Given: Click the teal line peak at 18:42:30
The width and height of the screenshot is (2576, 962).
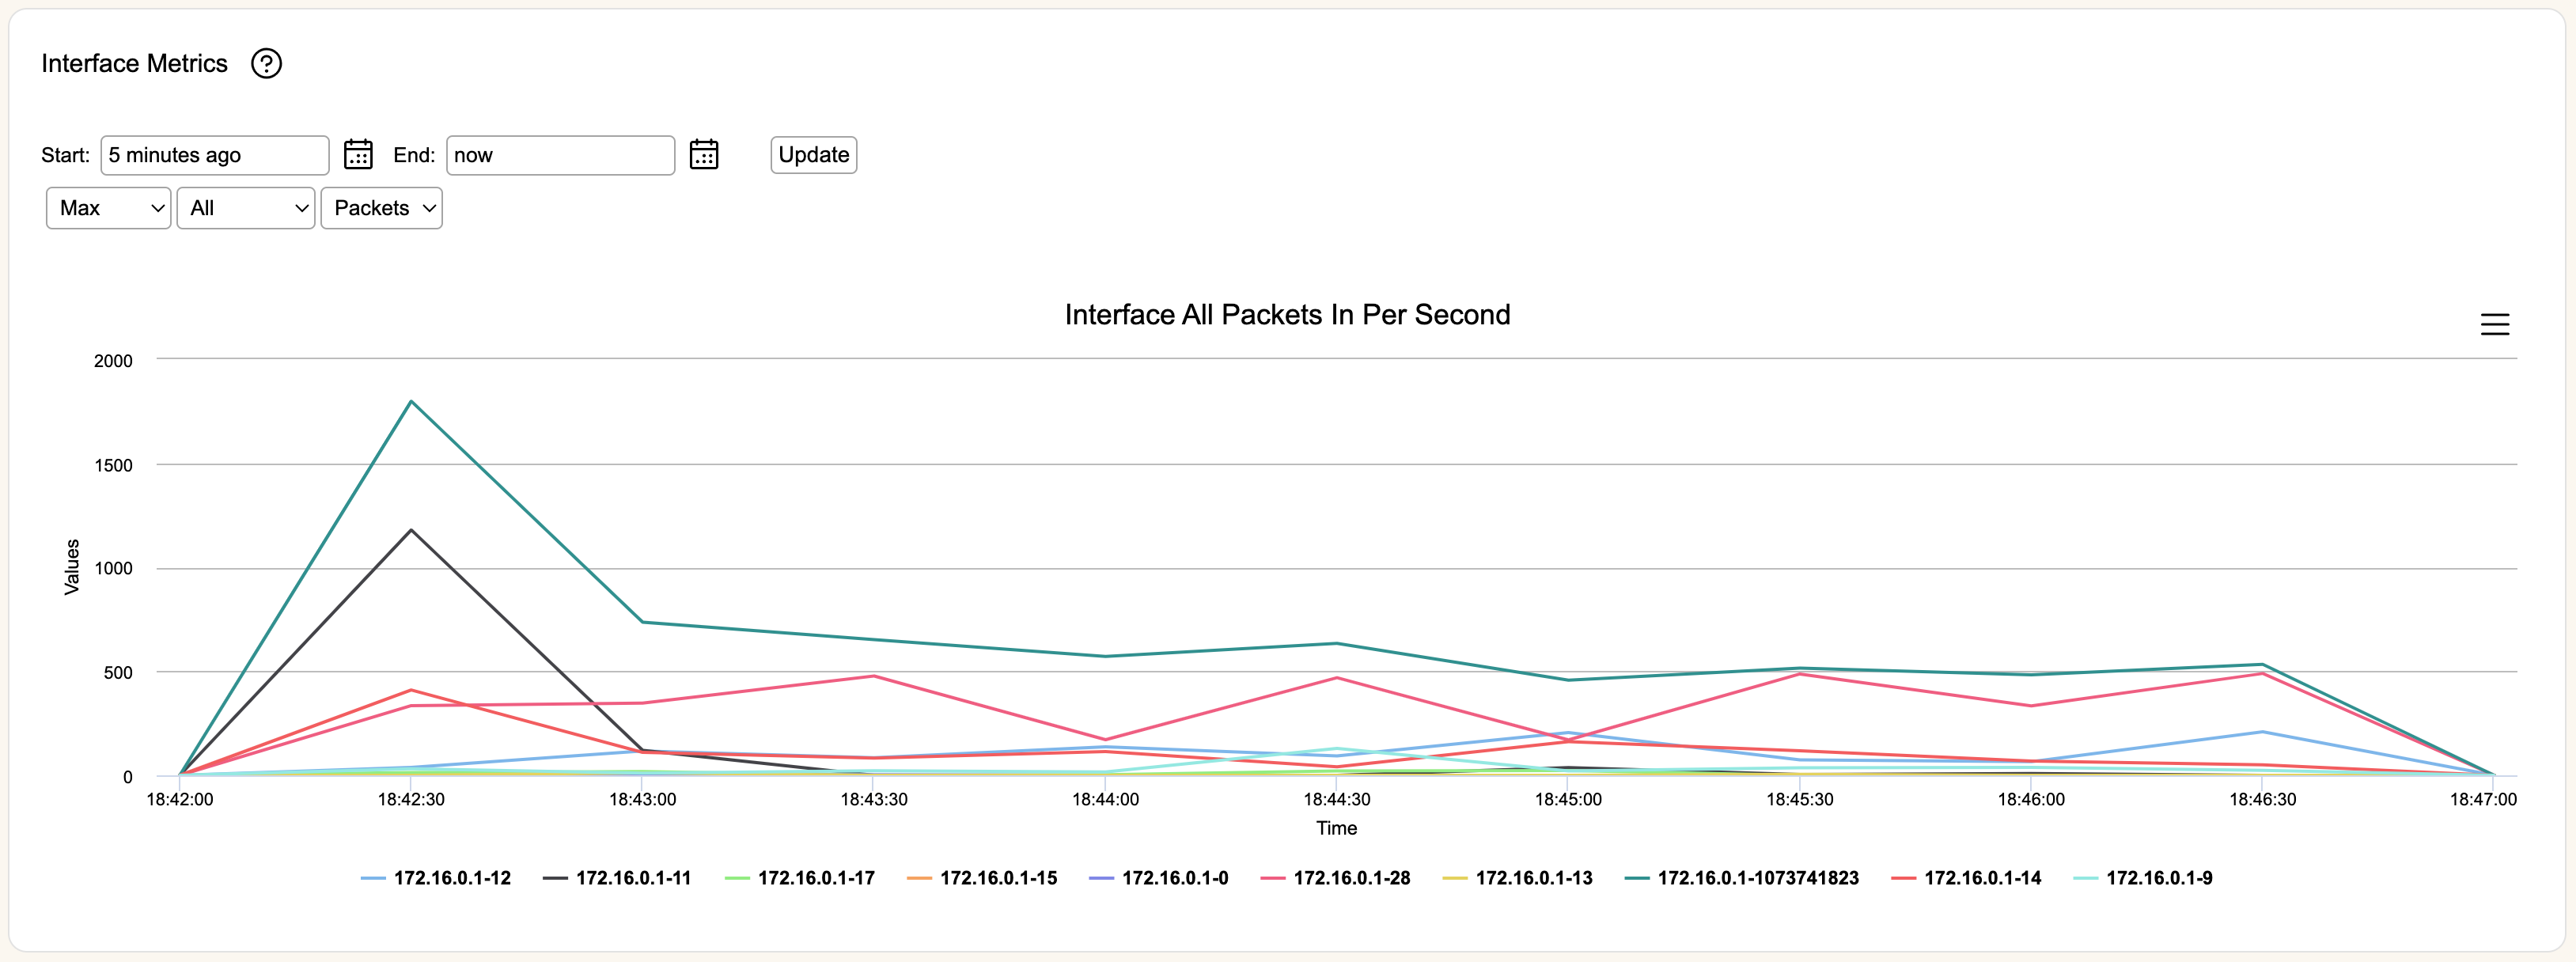Looking at the screenshot, I should pos(411,402).
